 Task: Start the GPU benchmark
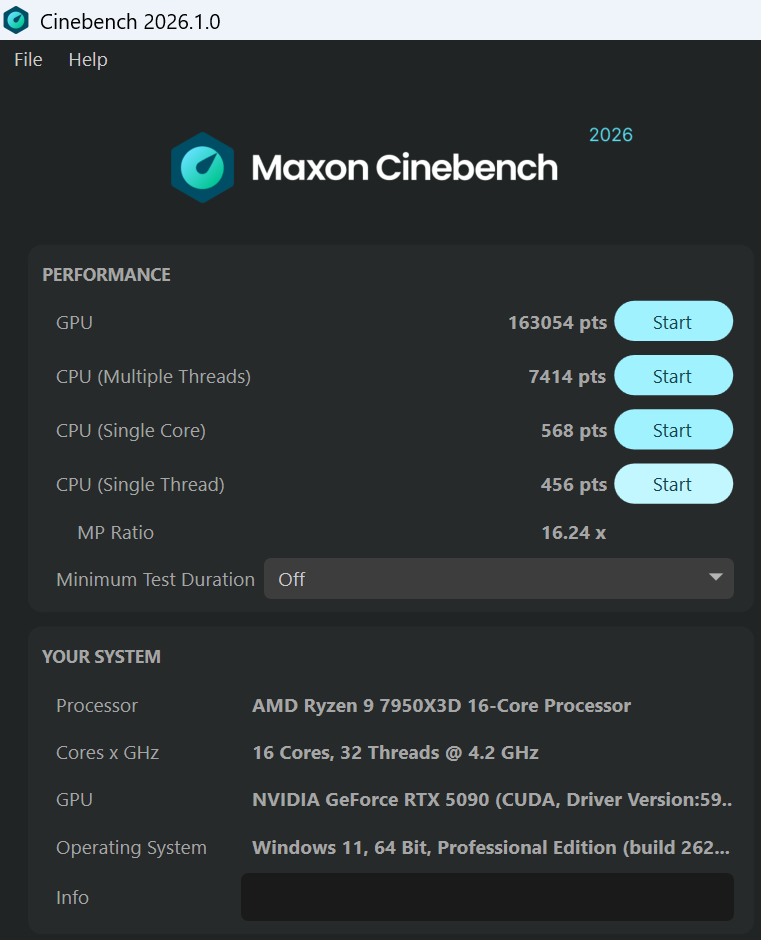(x=672, y=322)
